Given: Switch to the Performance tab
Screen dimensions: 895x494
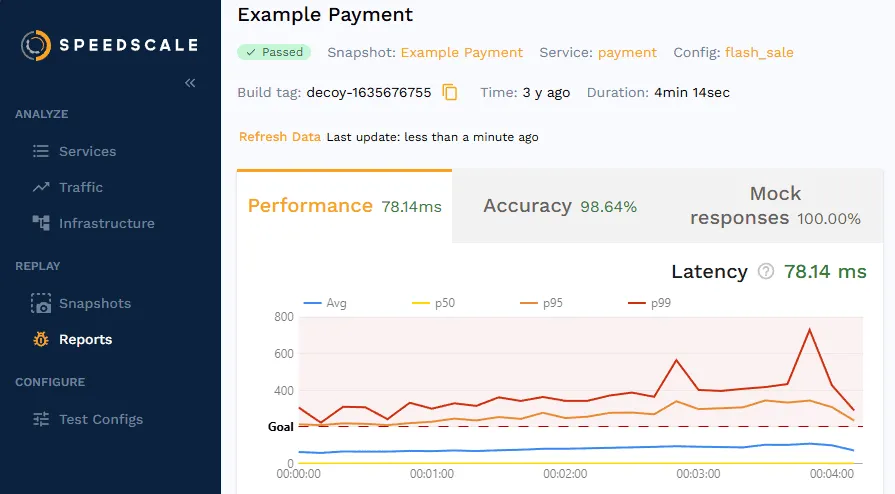Looking at the screenshot, I should pos(344,206).
